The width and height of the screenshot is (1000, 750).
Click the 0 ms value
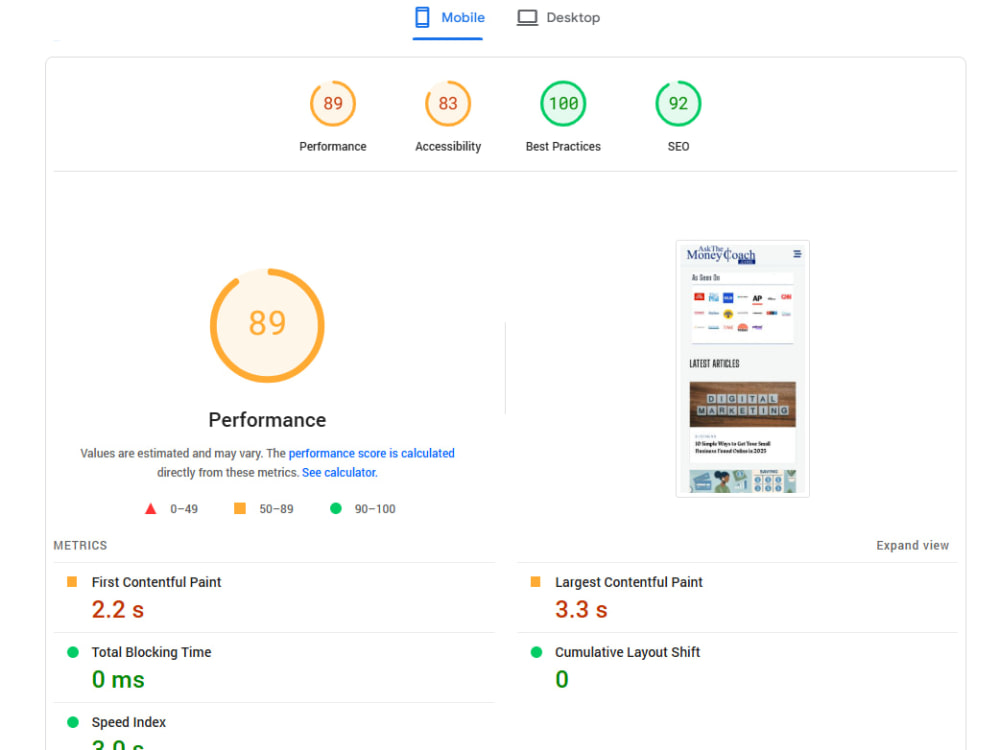118,679
